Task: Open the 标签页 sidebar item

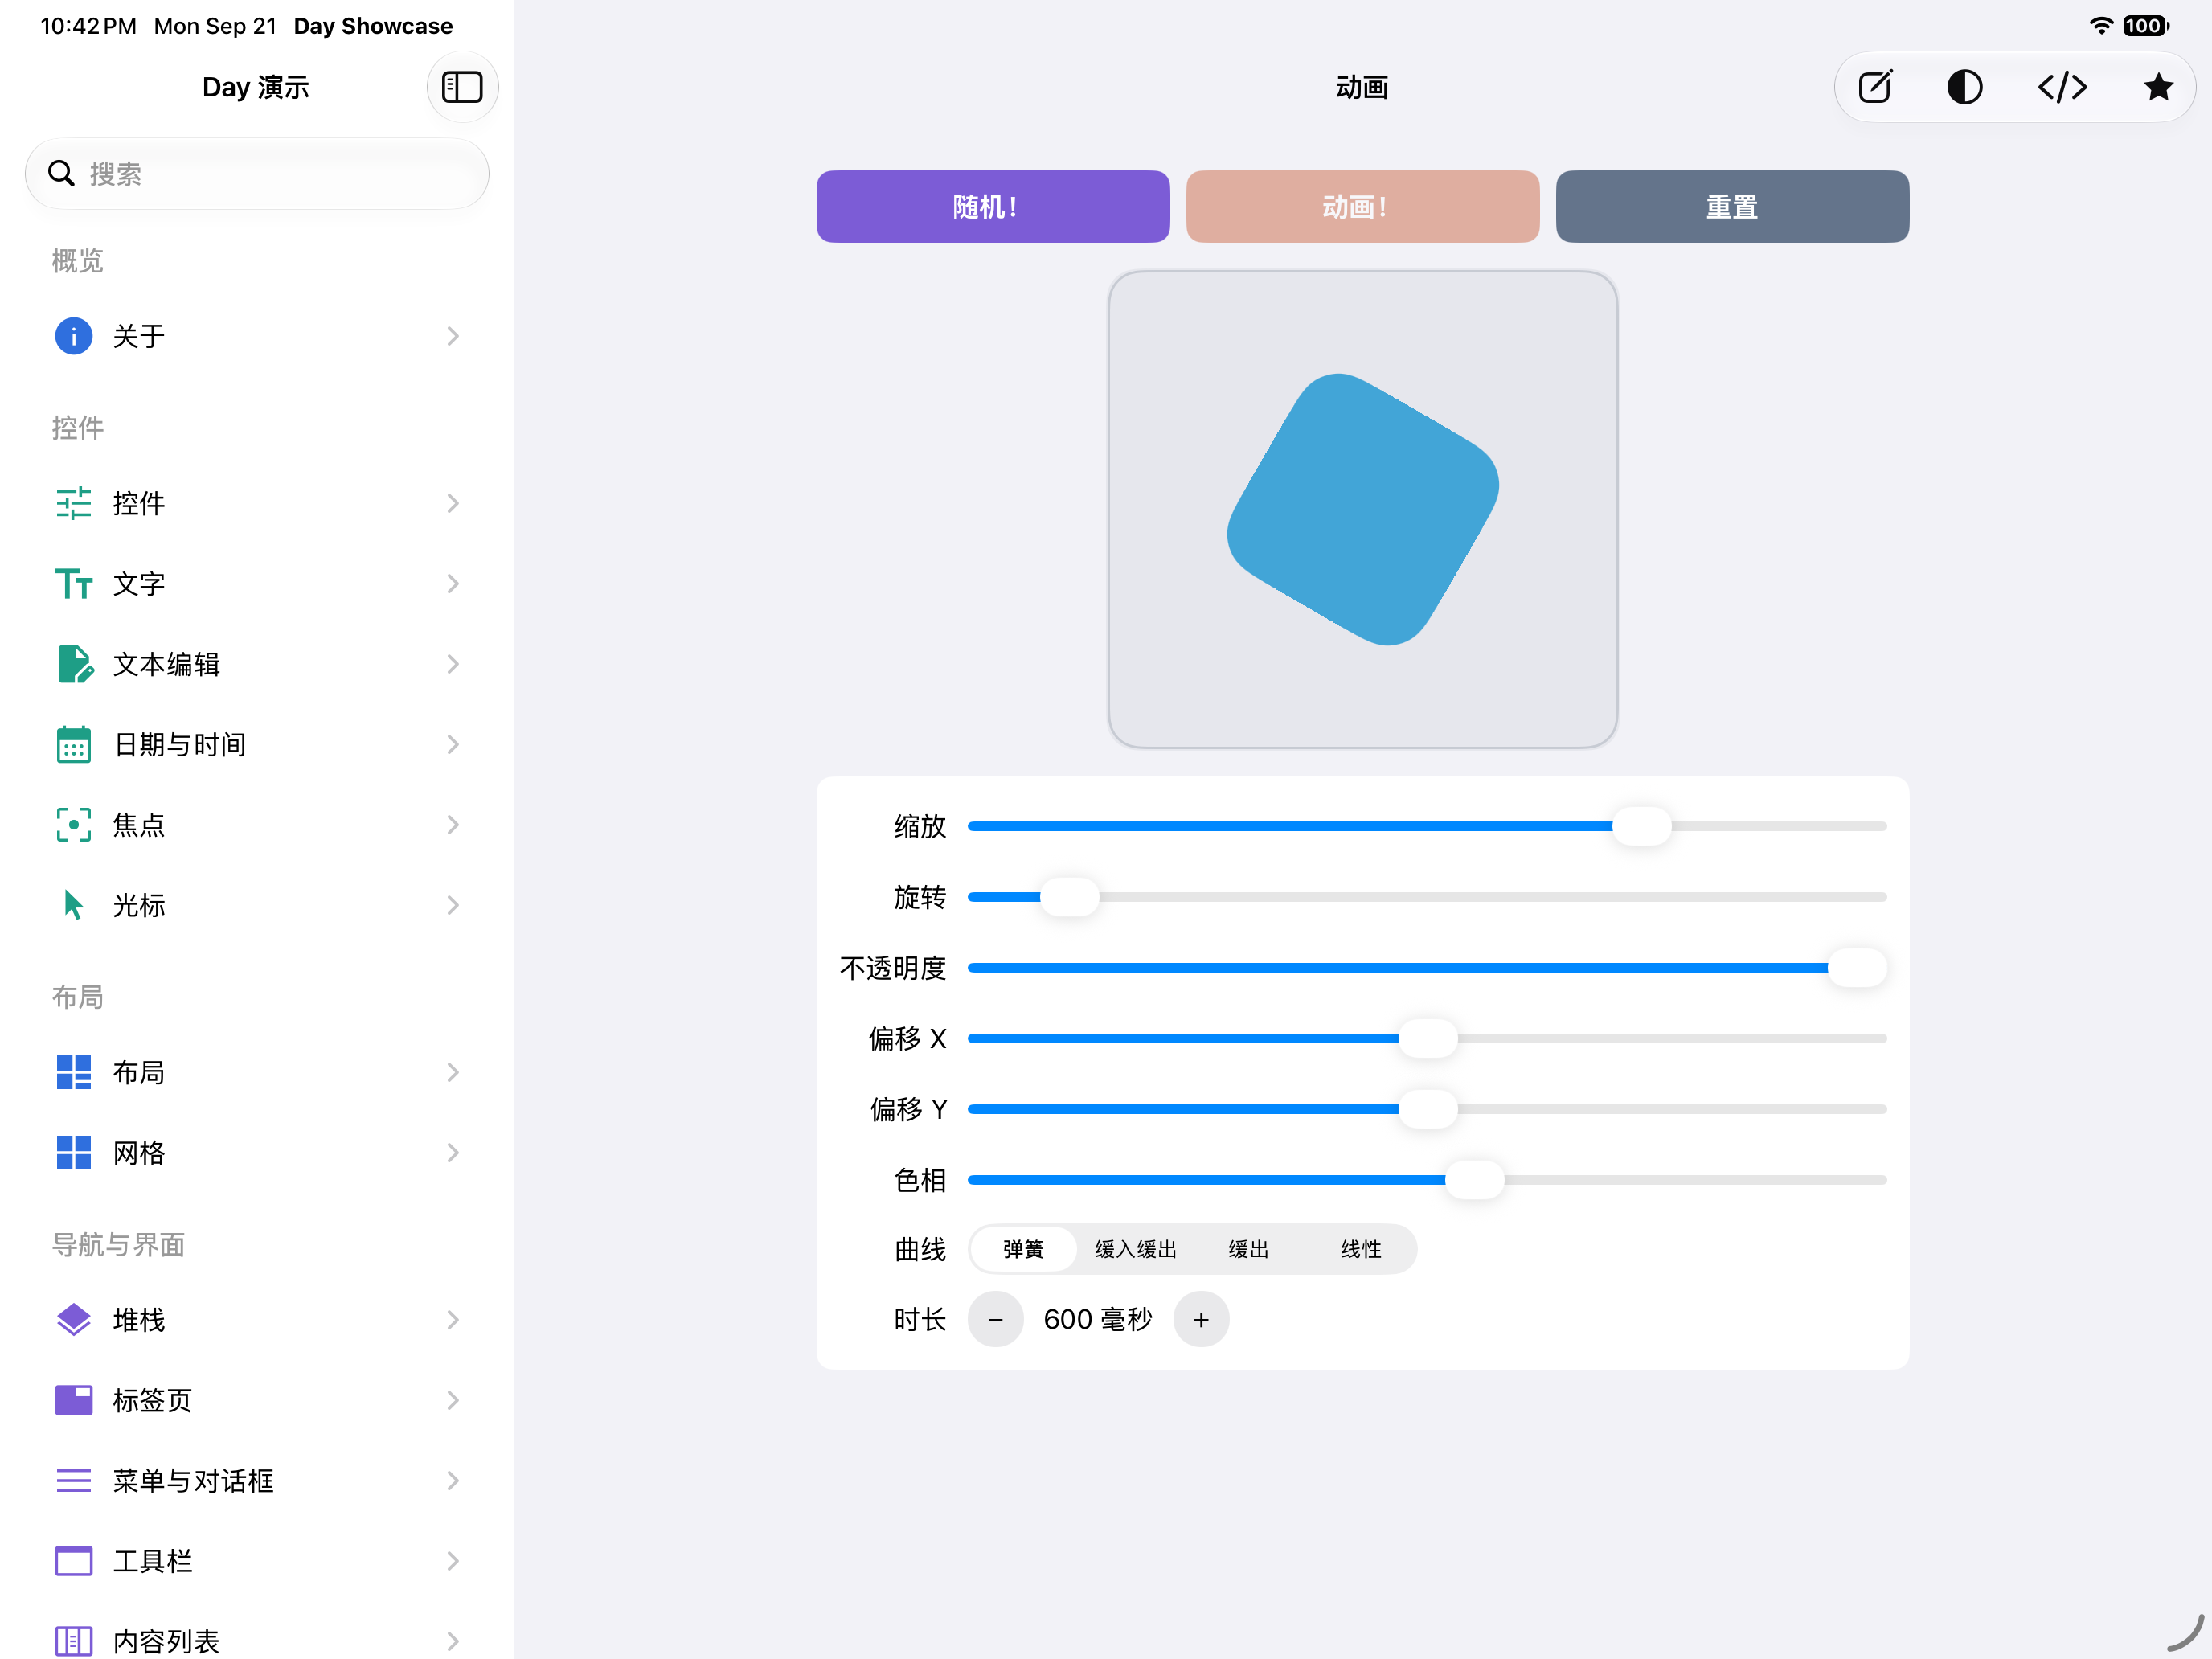Action: coord(257,1400)
